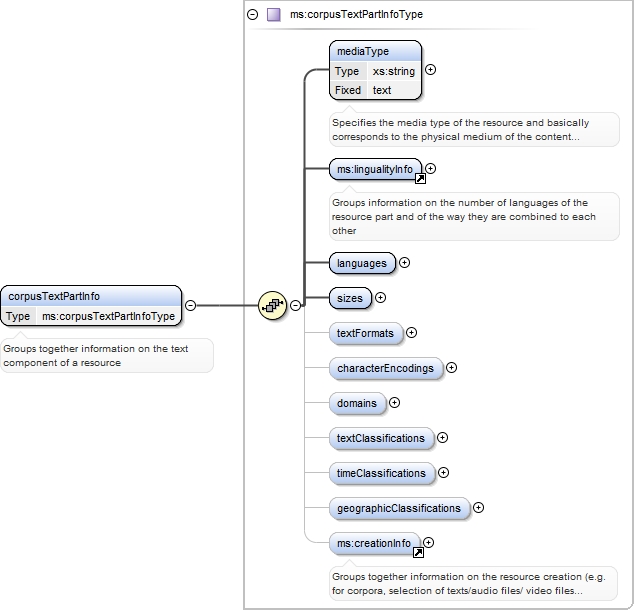Click the sequence compositor icon
Viewport: 635px width, 611px height.
point(271,305)
